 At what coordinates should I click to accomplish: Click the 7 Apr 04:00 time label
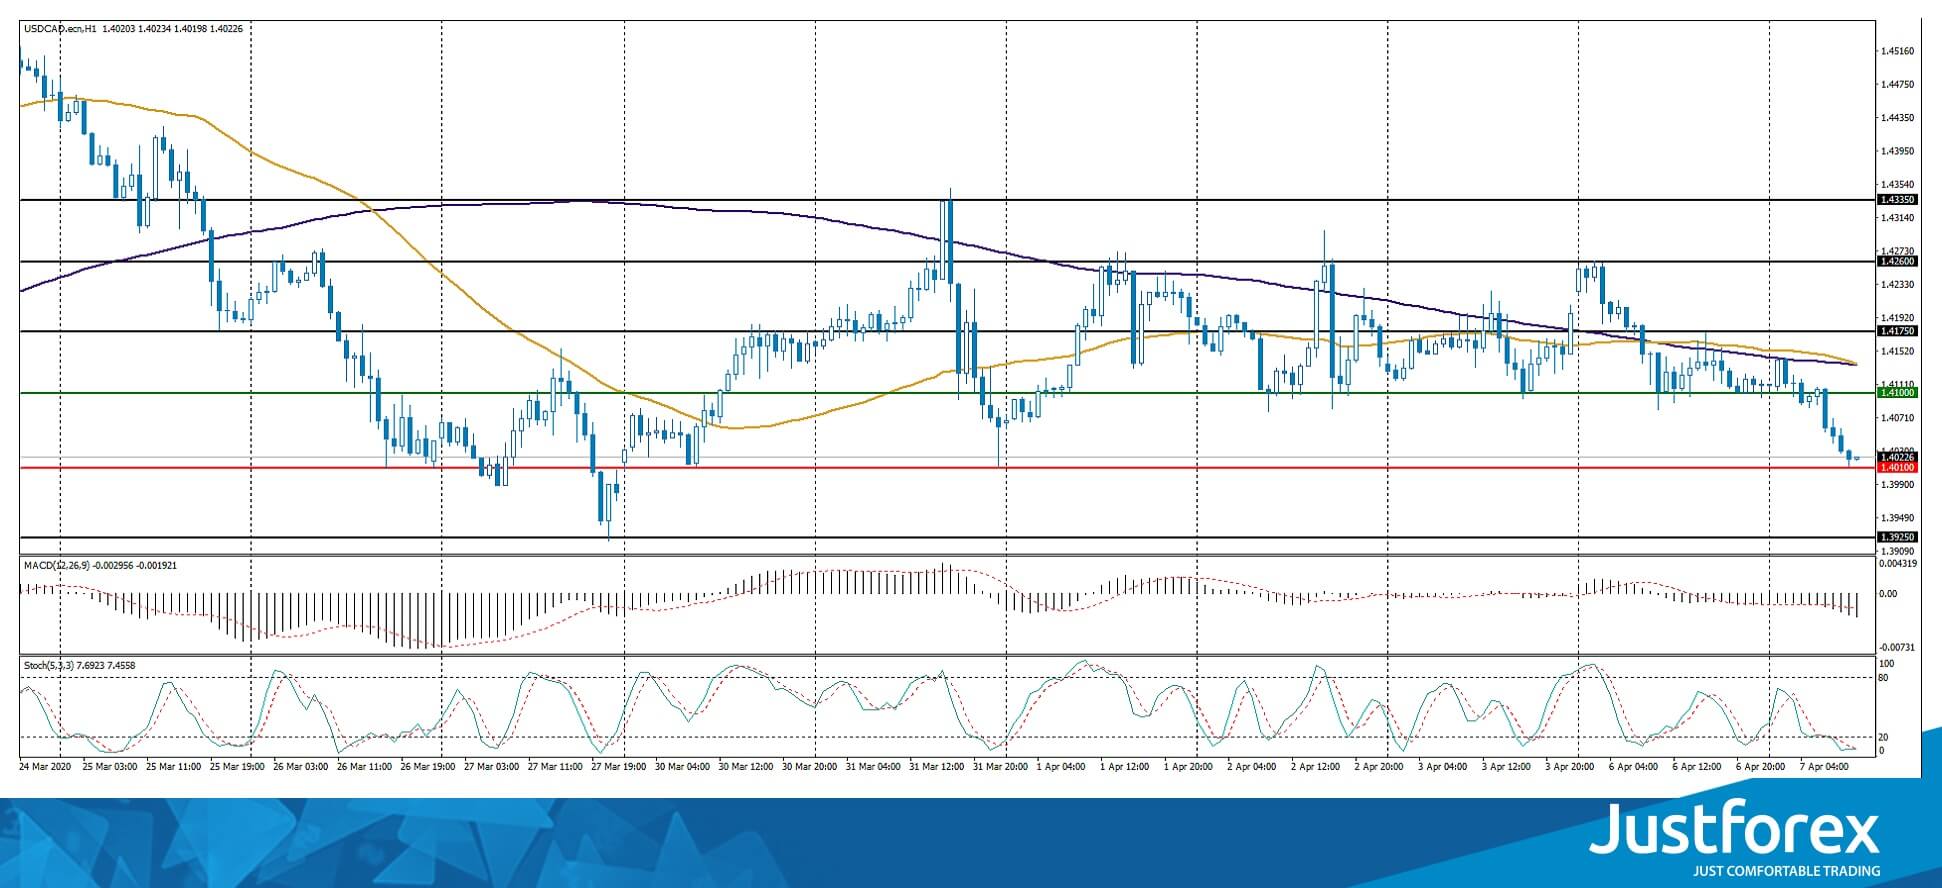click(x=1826, y=766)
